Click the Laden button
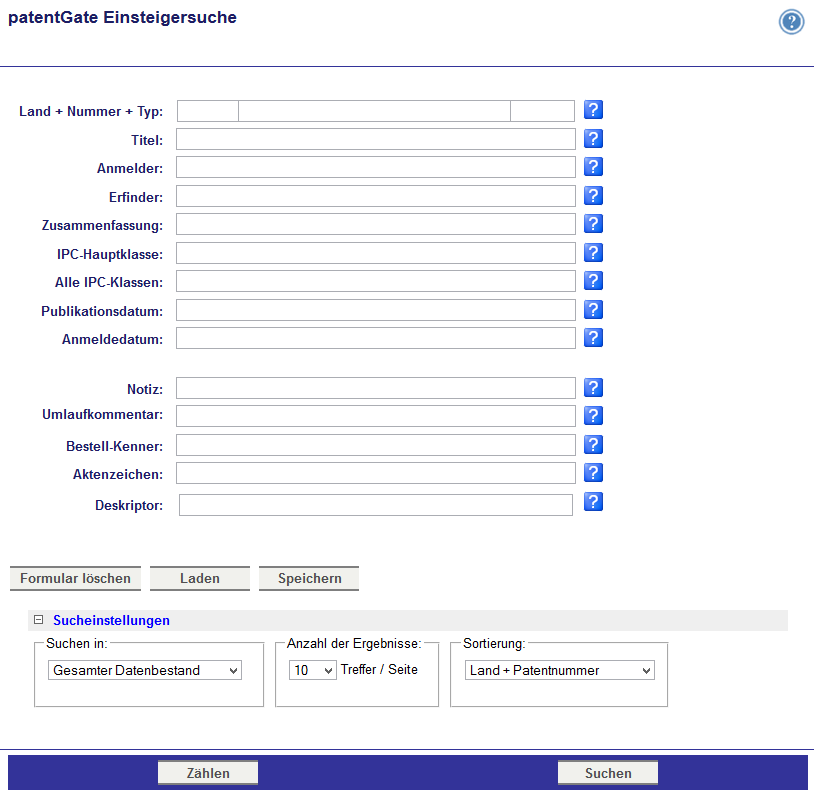 click(x=200, y=578)
